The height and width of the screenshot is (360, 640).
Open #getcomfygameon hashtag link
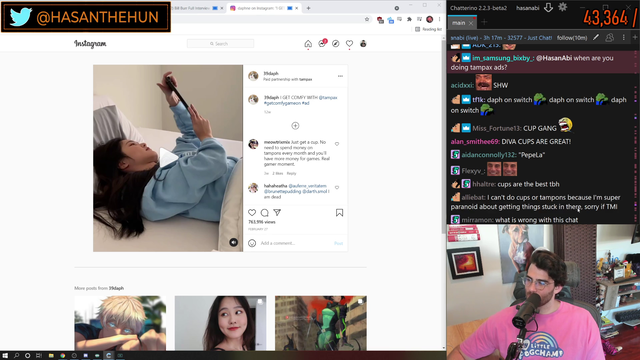click(282, 103)
